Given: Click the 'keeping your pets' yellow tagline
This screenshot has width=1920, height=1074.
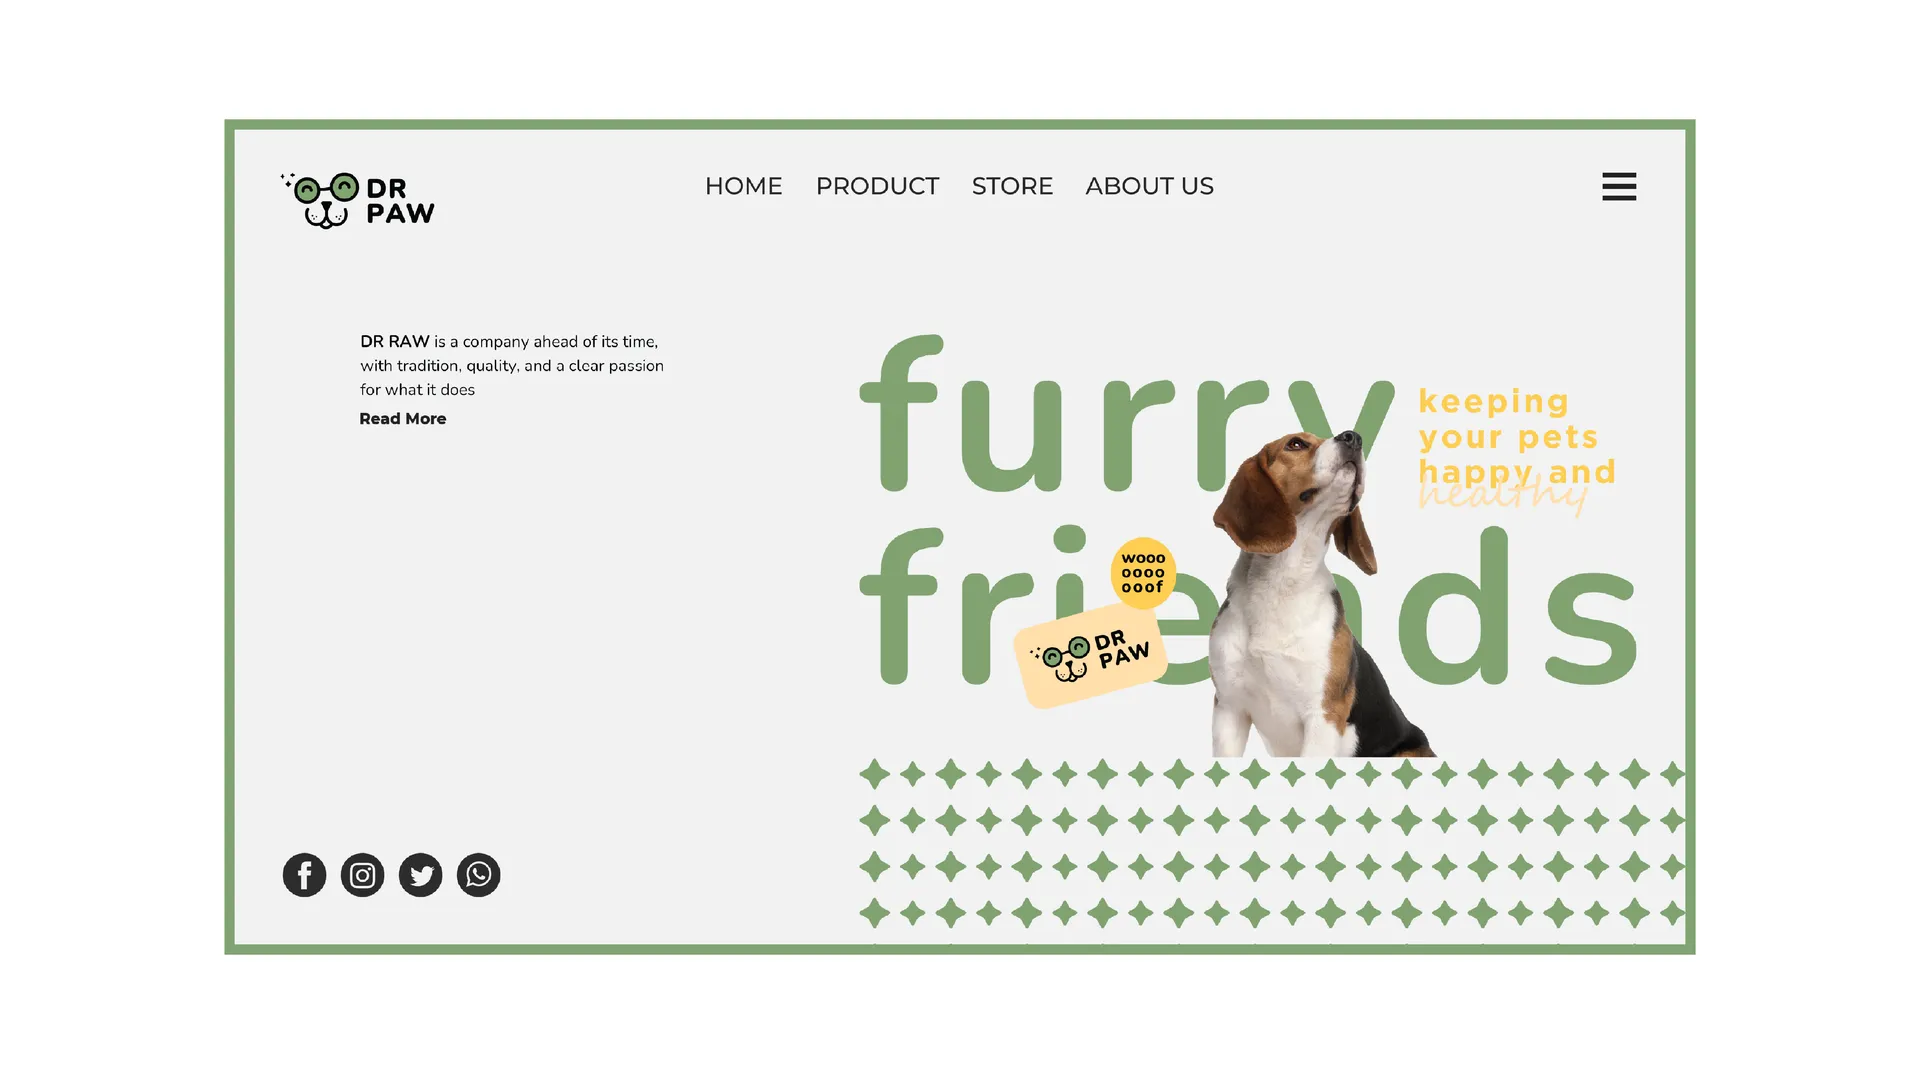Looking at the screenshot, I should (1508, 419).
